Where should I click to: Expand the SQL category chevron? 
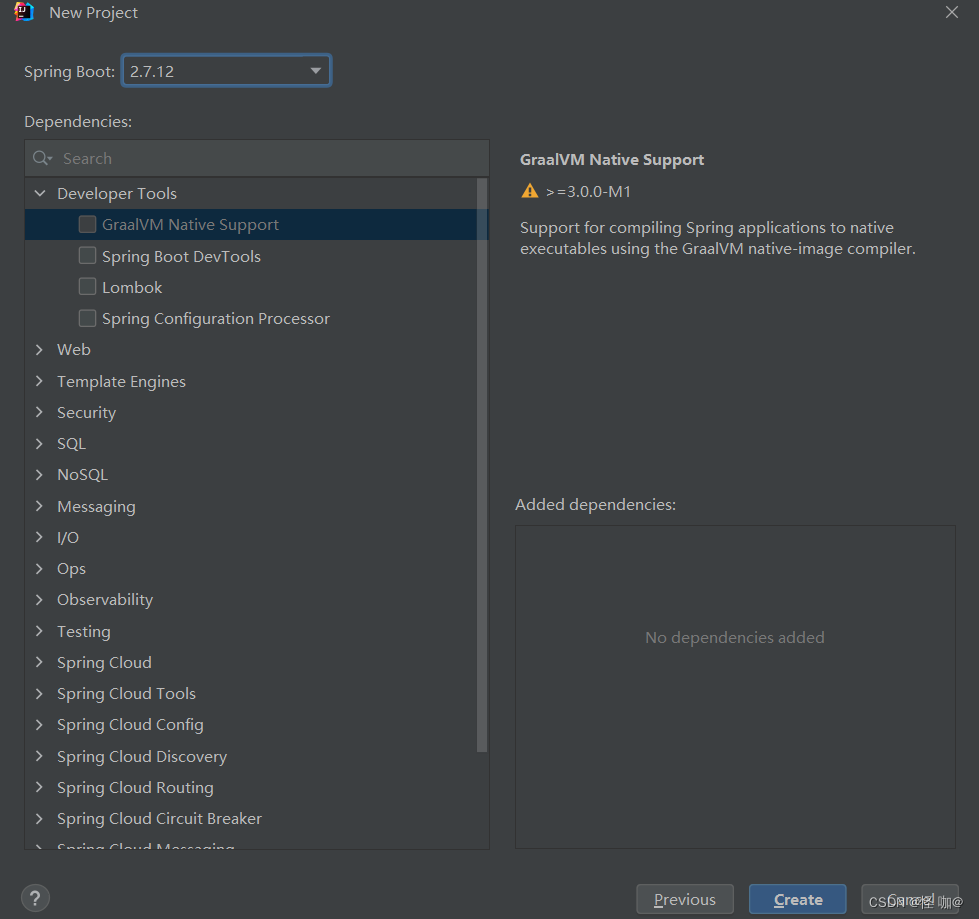tap(40, 443)
